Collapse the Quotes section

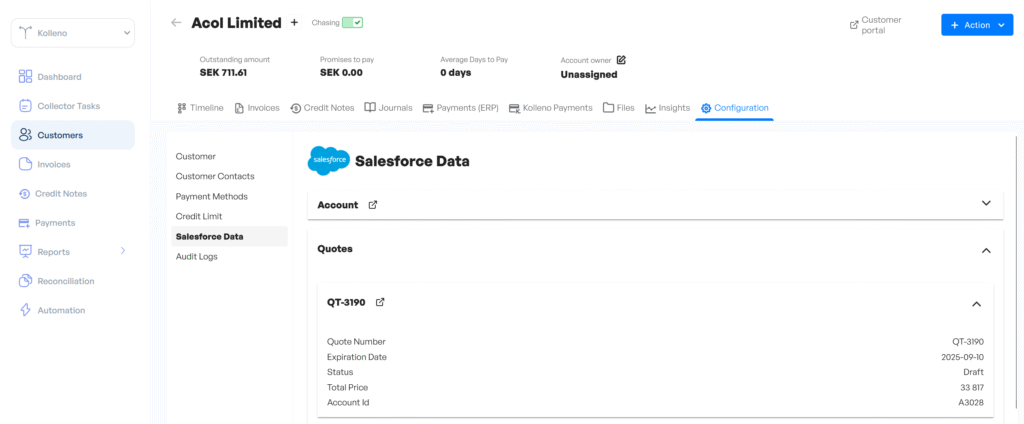click(x=986, y=250)
